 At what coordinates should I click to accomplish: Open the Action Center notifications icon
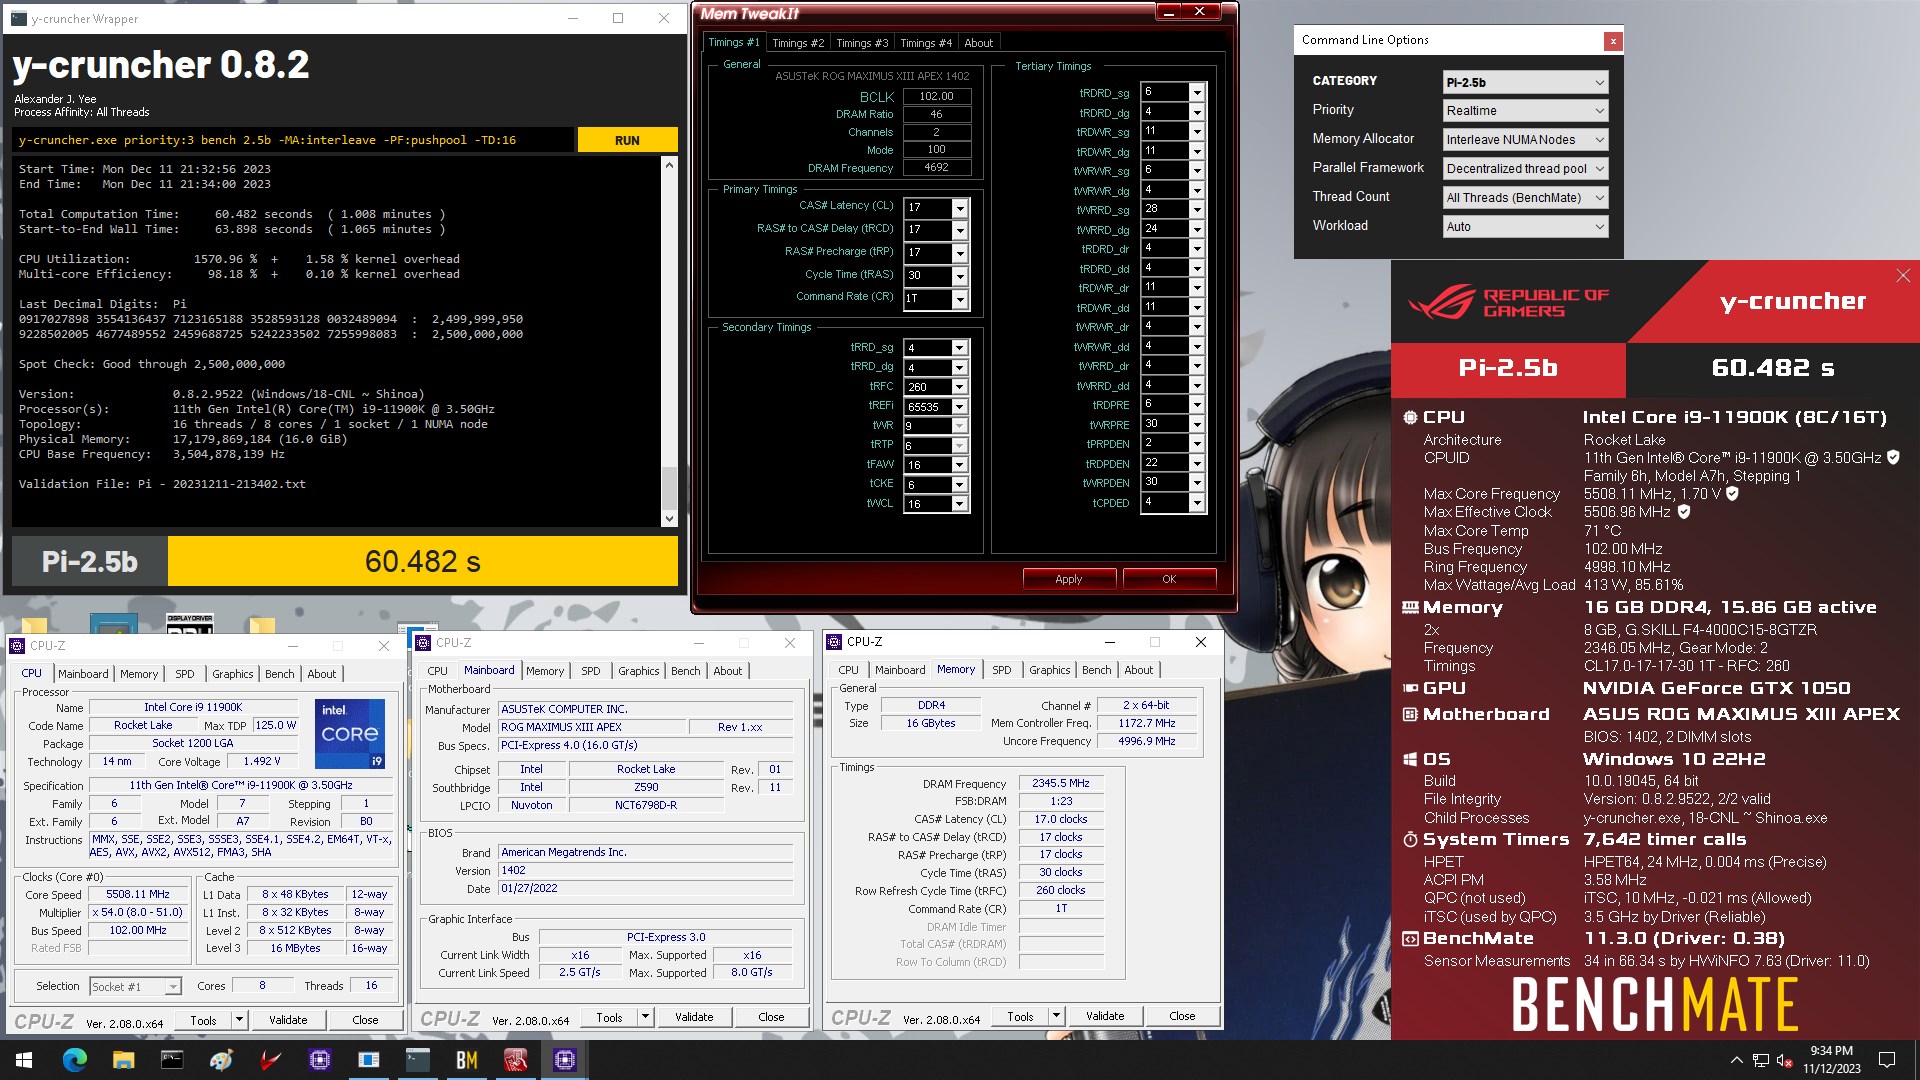coord(1887,1060)
